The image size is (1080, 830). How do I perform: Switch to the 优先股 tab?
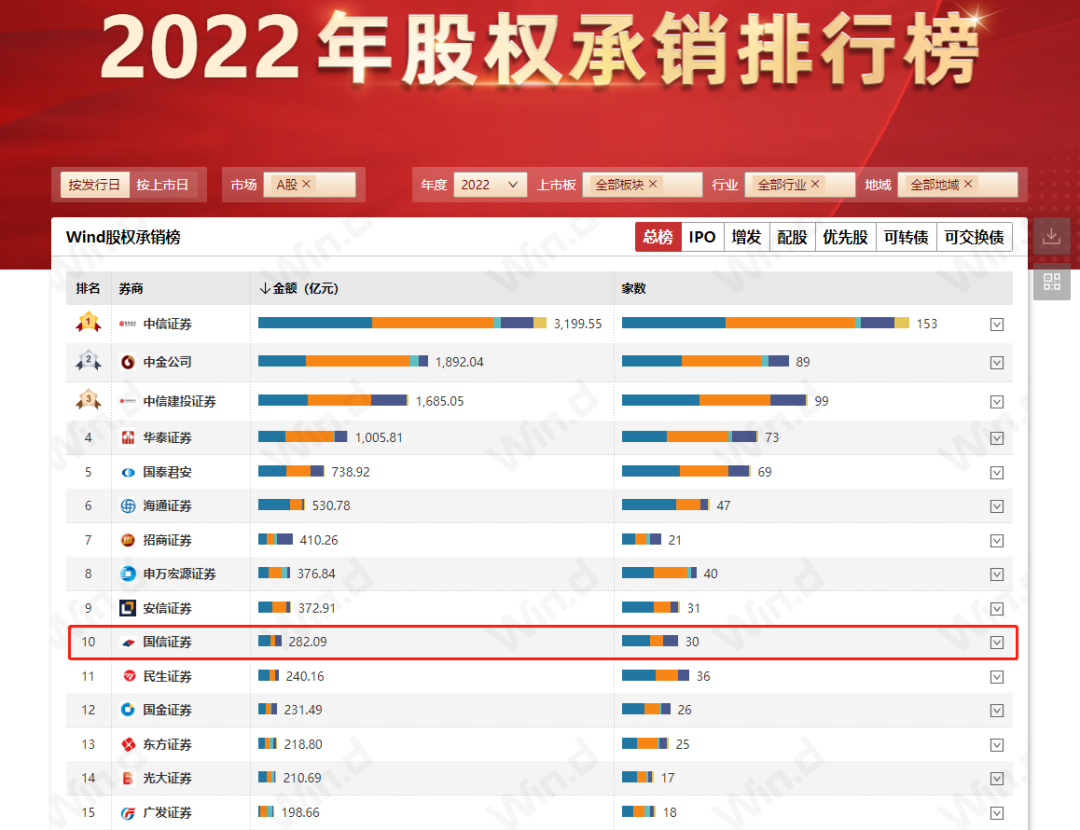click(x=845, y=237)
